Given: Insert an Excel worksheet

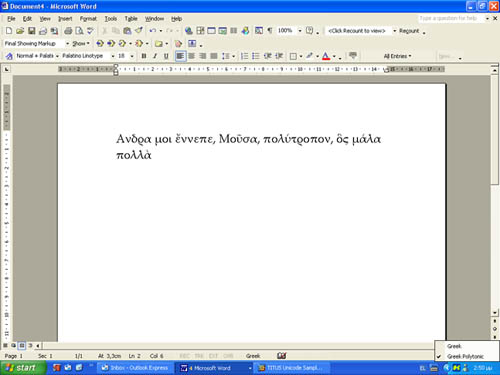Looking at the screenshot, I should [222, 31].
